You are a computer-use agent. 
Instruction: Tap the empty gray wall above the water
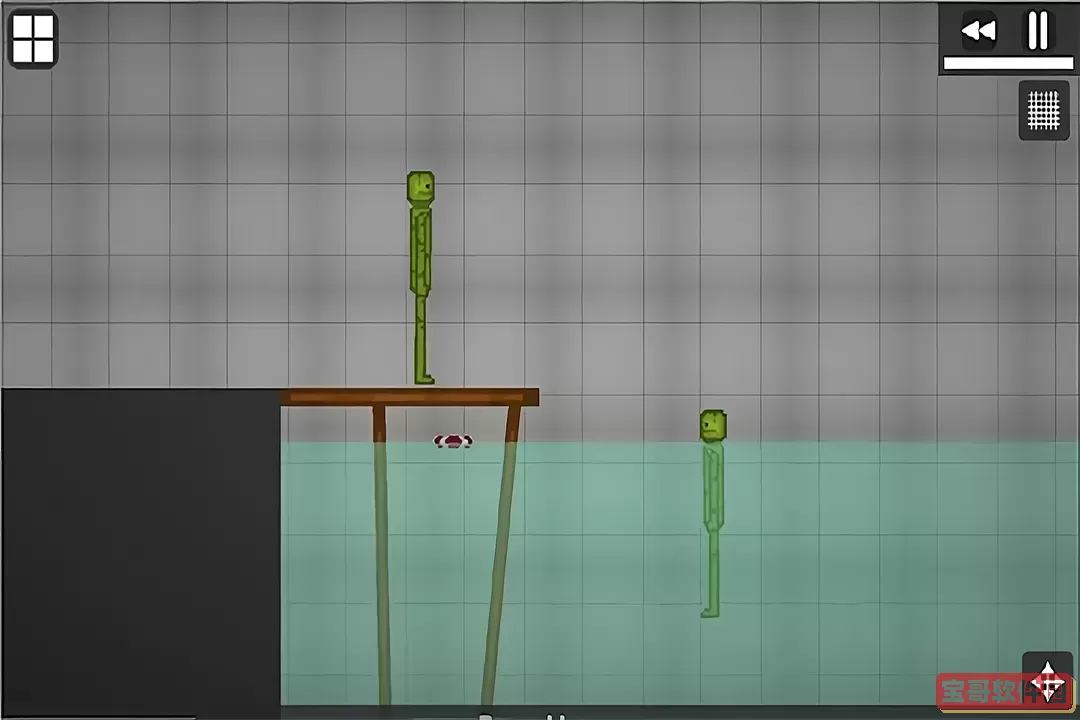click(700, 250)
